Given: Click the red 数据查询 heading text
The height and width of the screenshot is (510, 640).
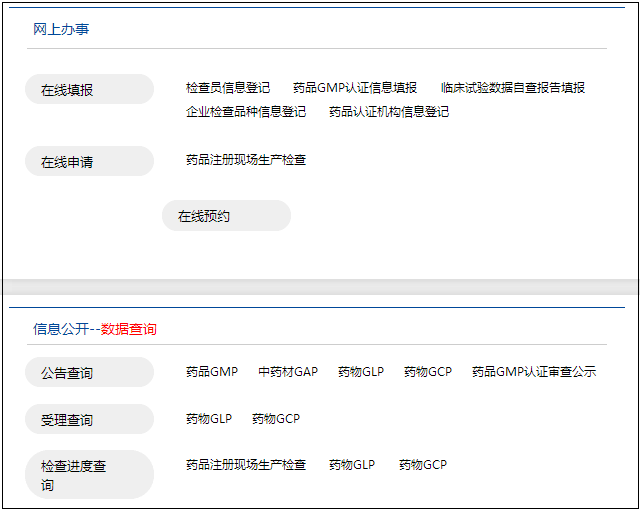Looking at the screenshot, I should pos(129,329).
